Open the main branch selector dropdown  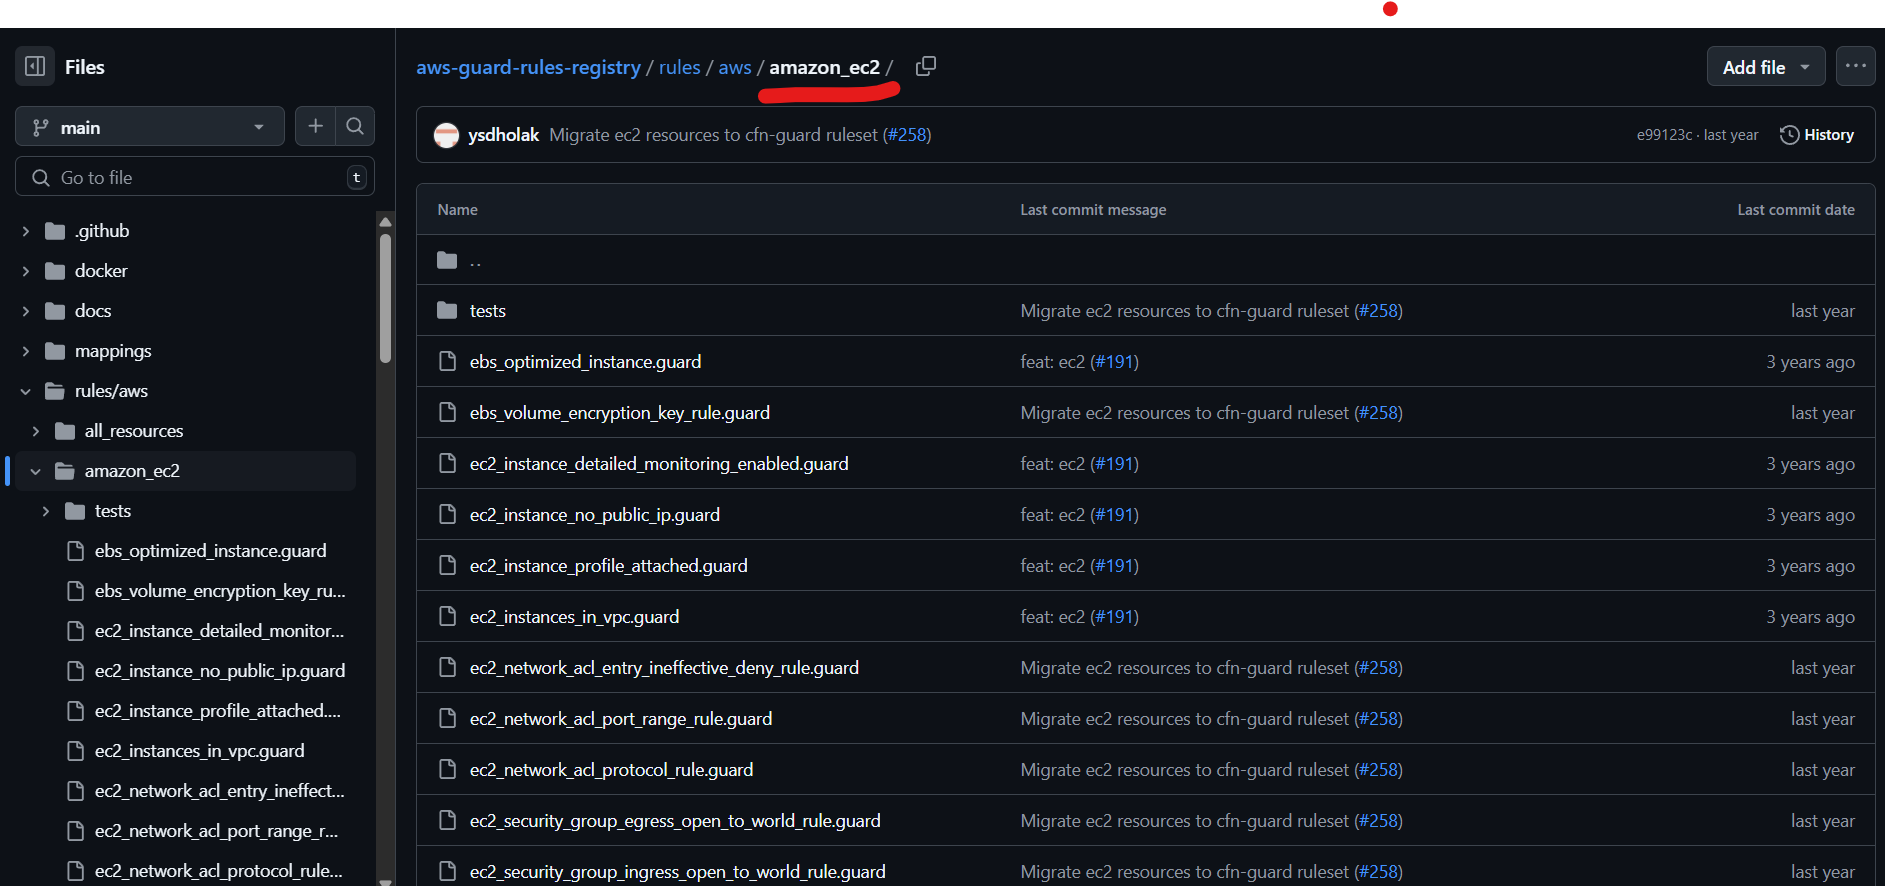[150, 127]
